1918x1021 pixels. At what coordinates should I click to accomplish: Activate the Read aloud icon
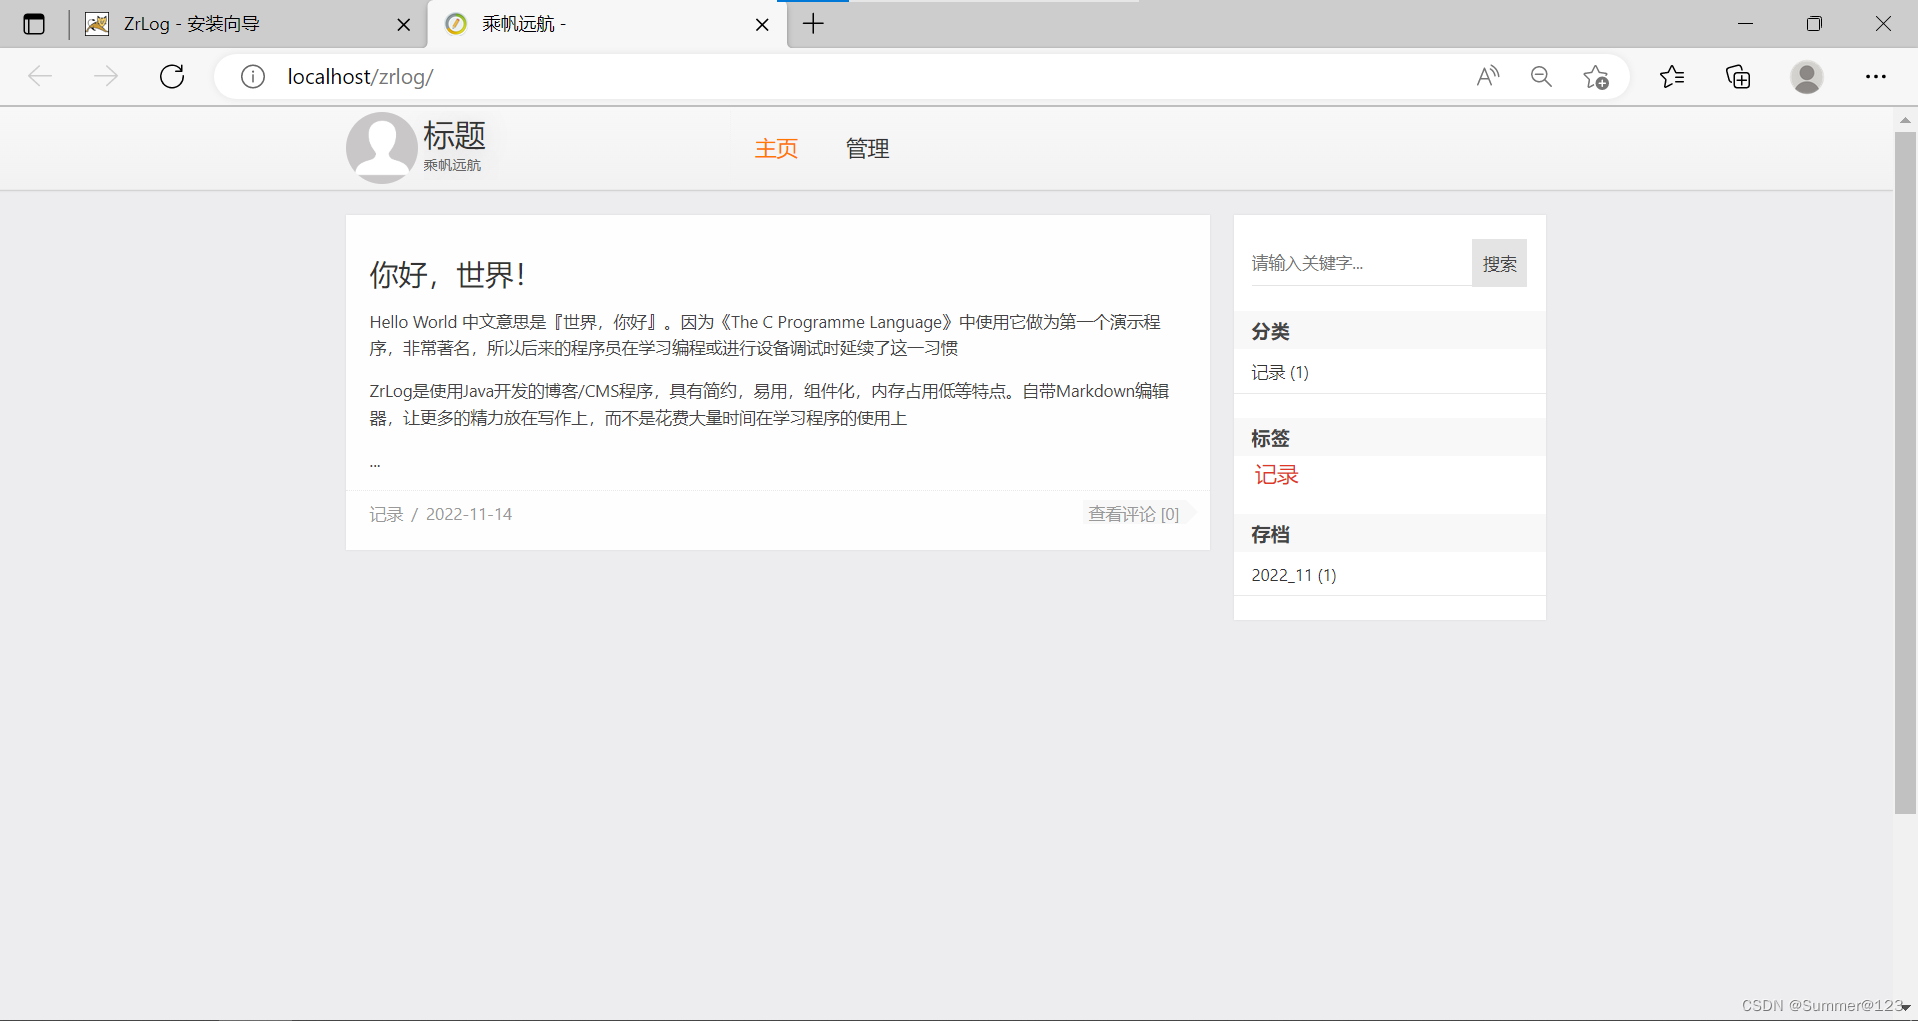tap(1488, 76)
